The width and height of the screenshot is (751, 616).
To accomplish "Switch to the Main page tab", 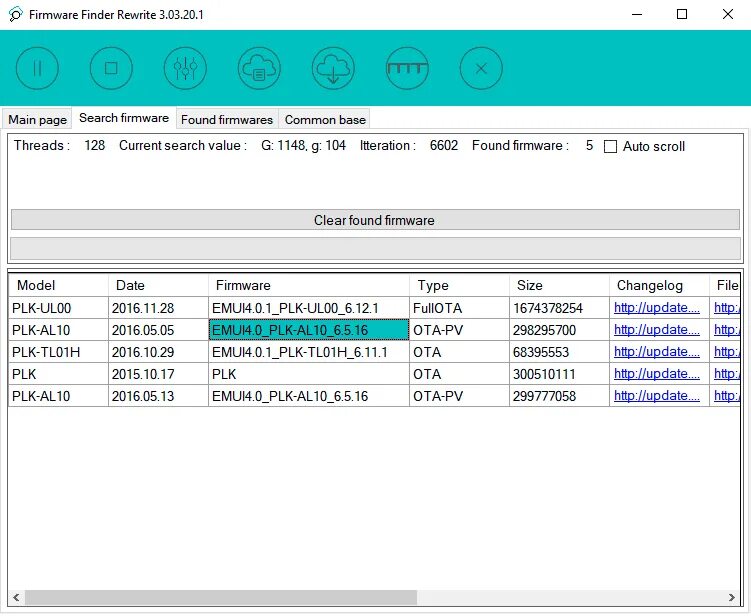I will click(37, 120).
